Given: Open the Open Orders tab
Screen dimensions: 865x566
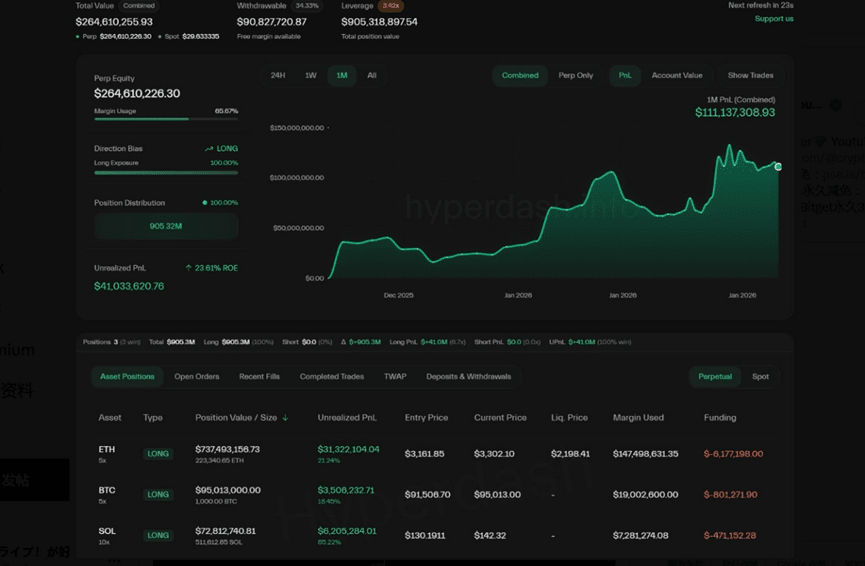Looking at the screenshot, I should tap(196, 377).
